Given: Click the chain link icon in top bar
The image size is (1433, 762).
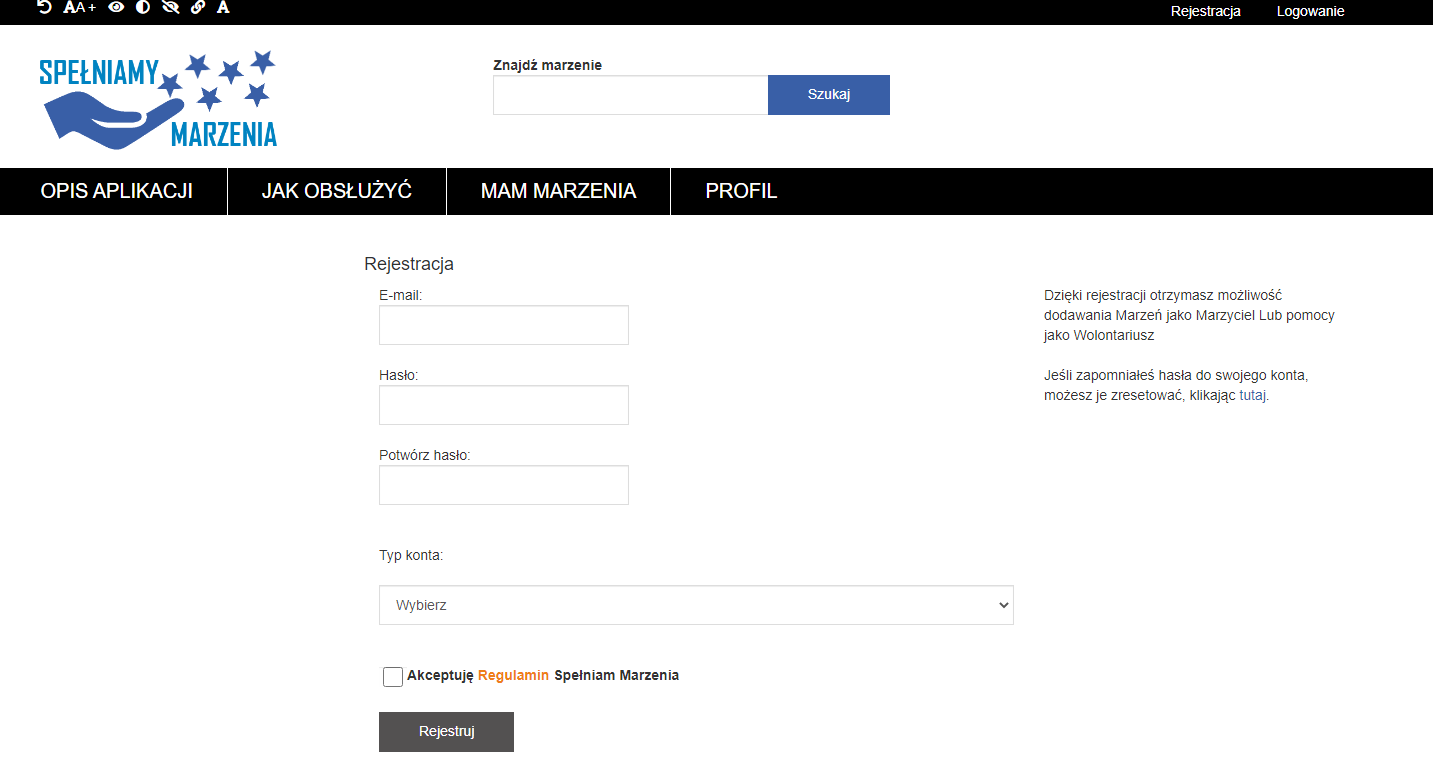Looking at the screenshot, I should 197,8.
